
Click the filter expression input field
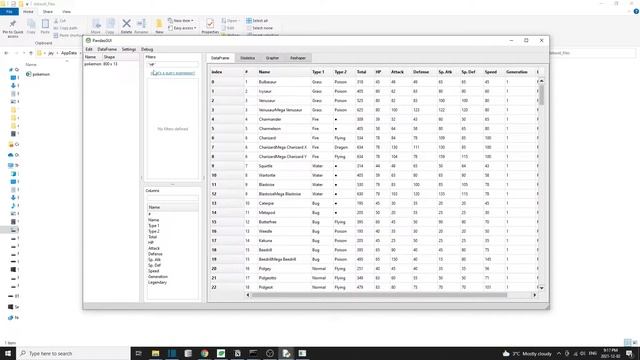pos(173,64)
